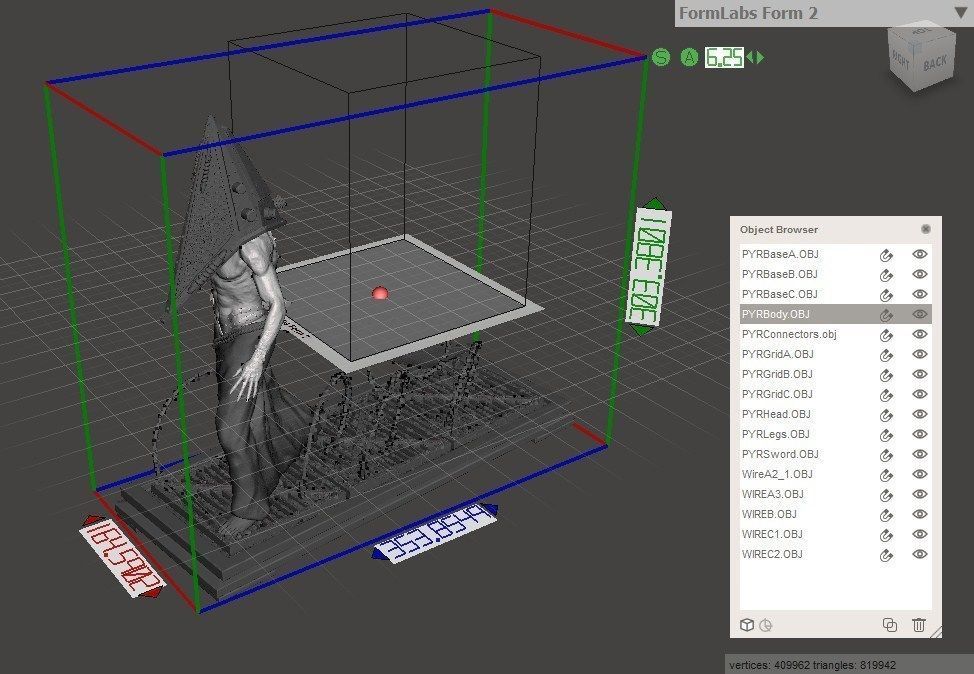Click the target magnet icon for PYRBody.OBJ
The width and height of the screenshot is (974, 674).
point(886,315)
